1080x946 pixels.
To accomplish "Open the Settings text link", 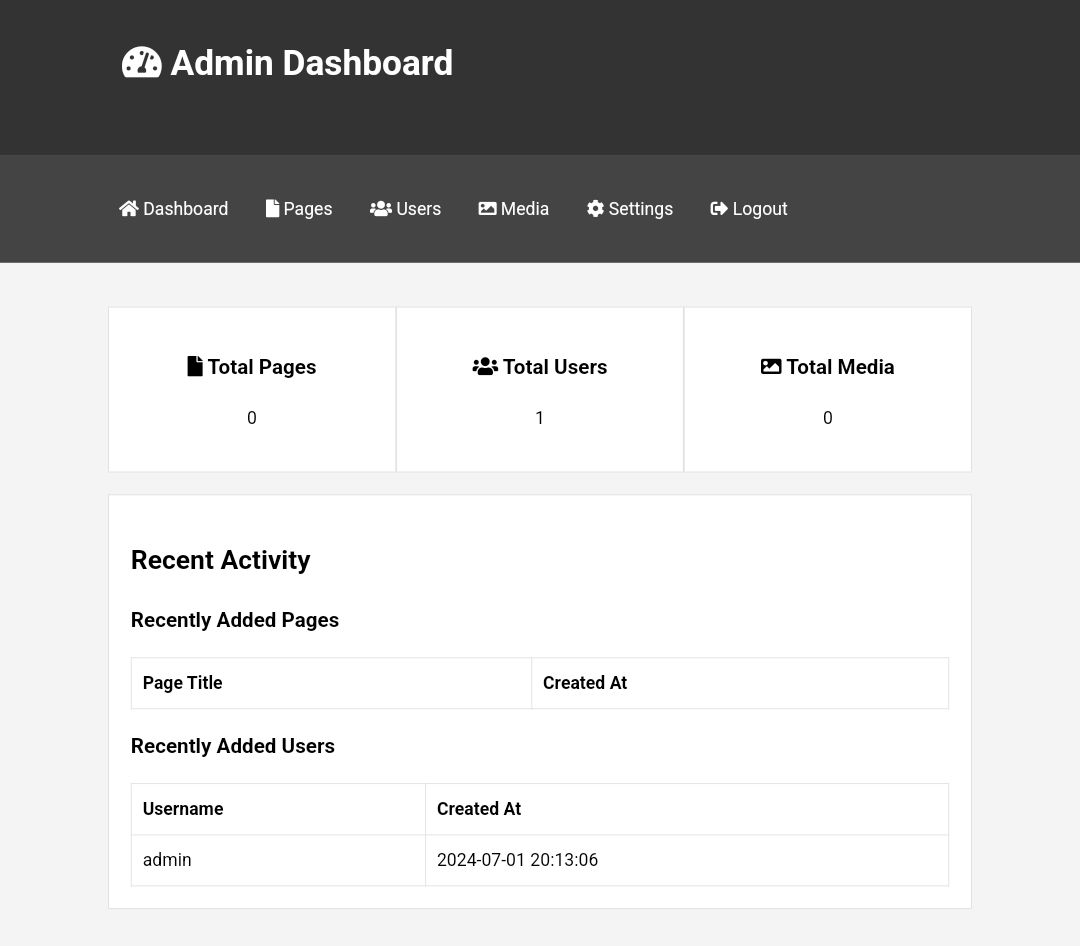I will (640, 209).
